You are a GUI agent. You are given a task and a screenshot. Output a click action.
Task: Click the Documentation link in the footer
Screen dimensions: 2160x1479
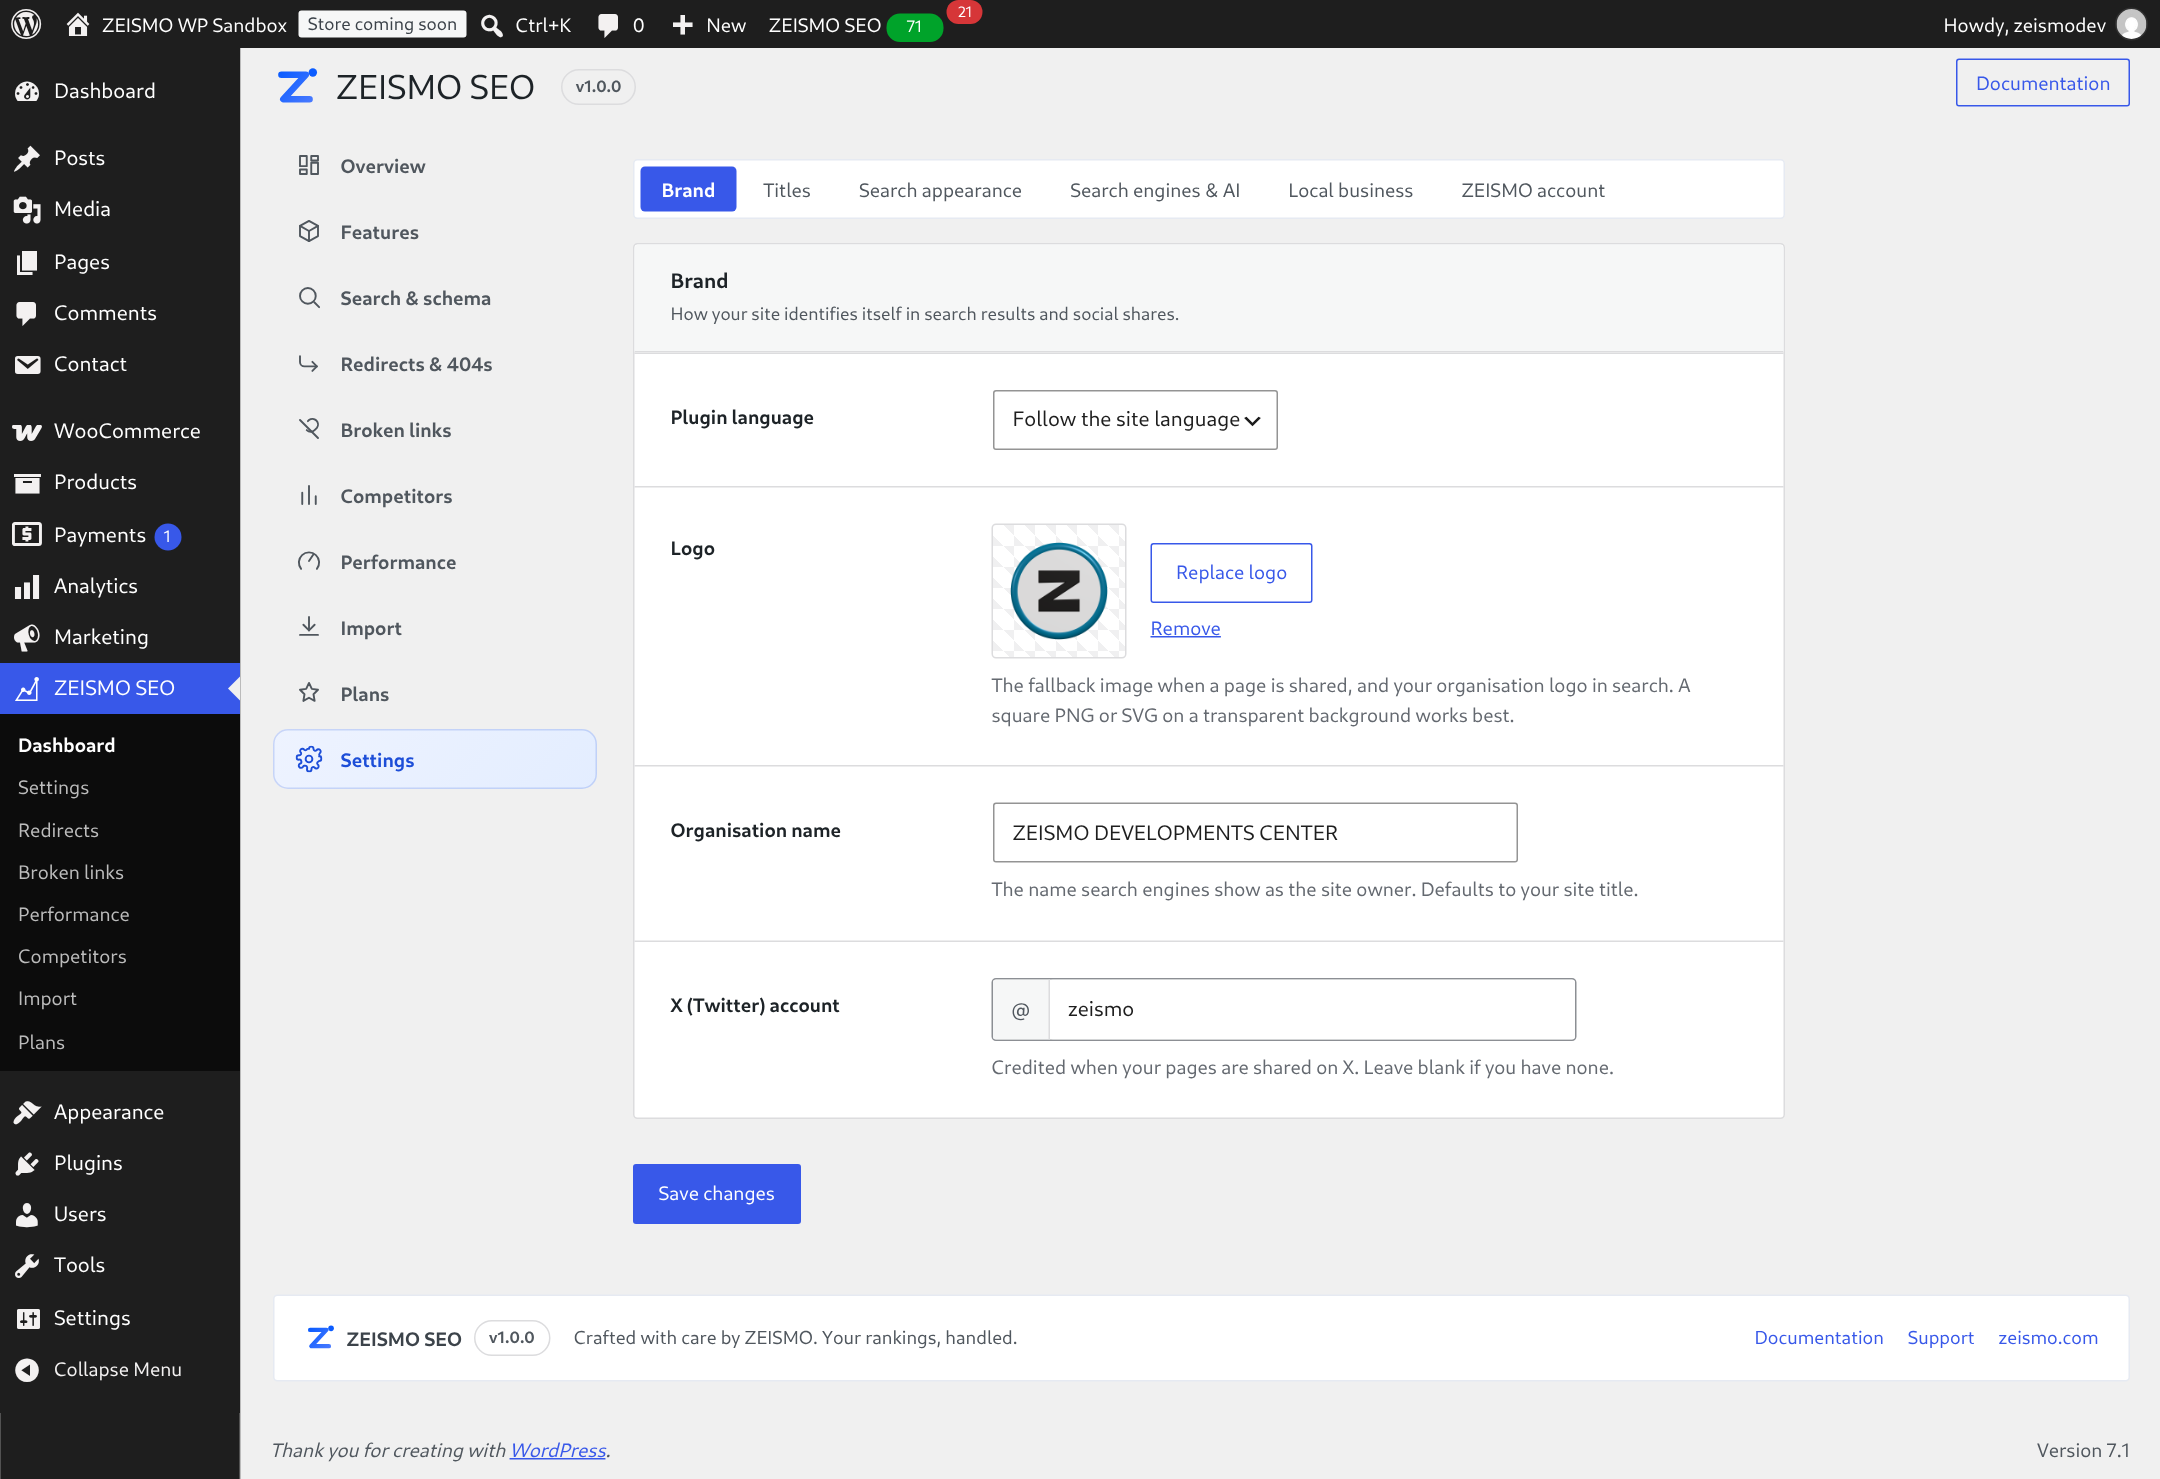point(1818,1338)
